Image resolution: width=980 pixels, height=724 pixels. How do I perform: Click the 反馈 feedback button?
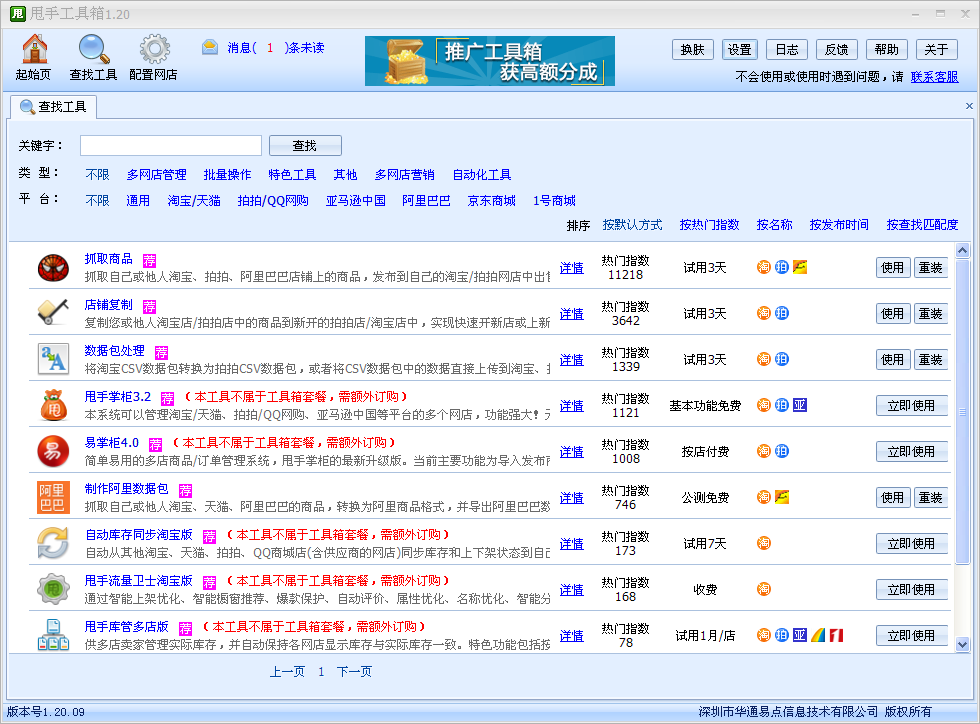click(x=837, y=49)
